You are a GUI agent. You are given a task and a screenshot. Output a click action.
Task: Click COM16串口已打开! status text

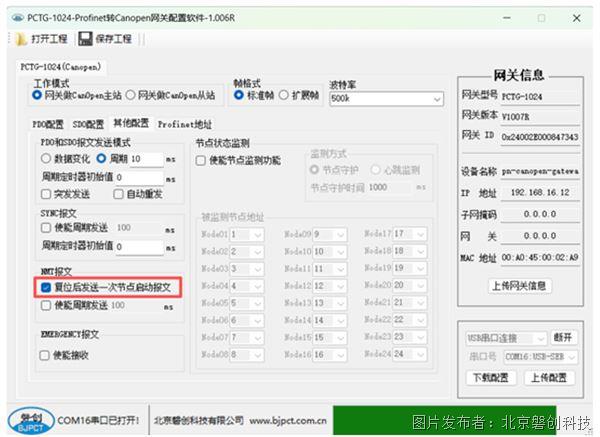98,421
